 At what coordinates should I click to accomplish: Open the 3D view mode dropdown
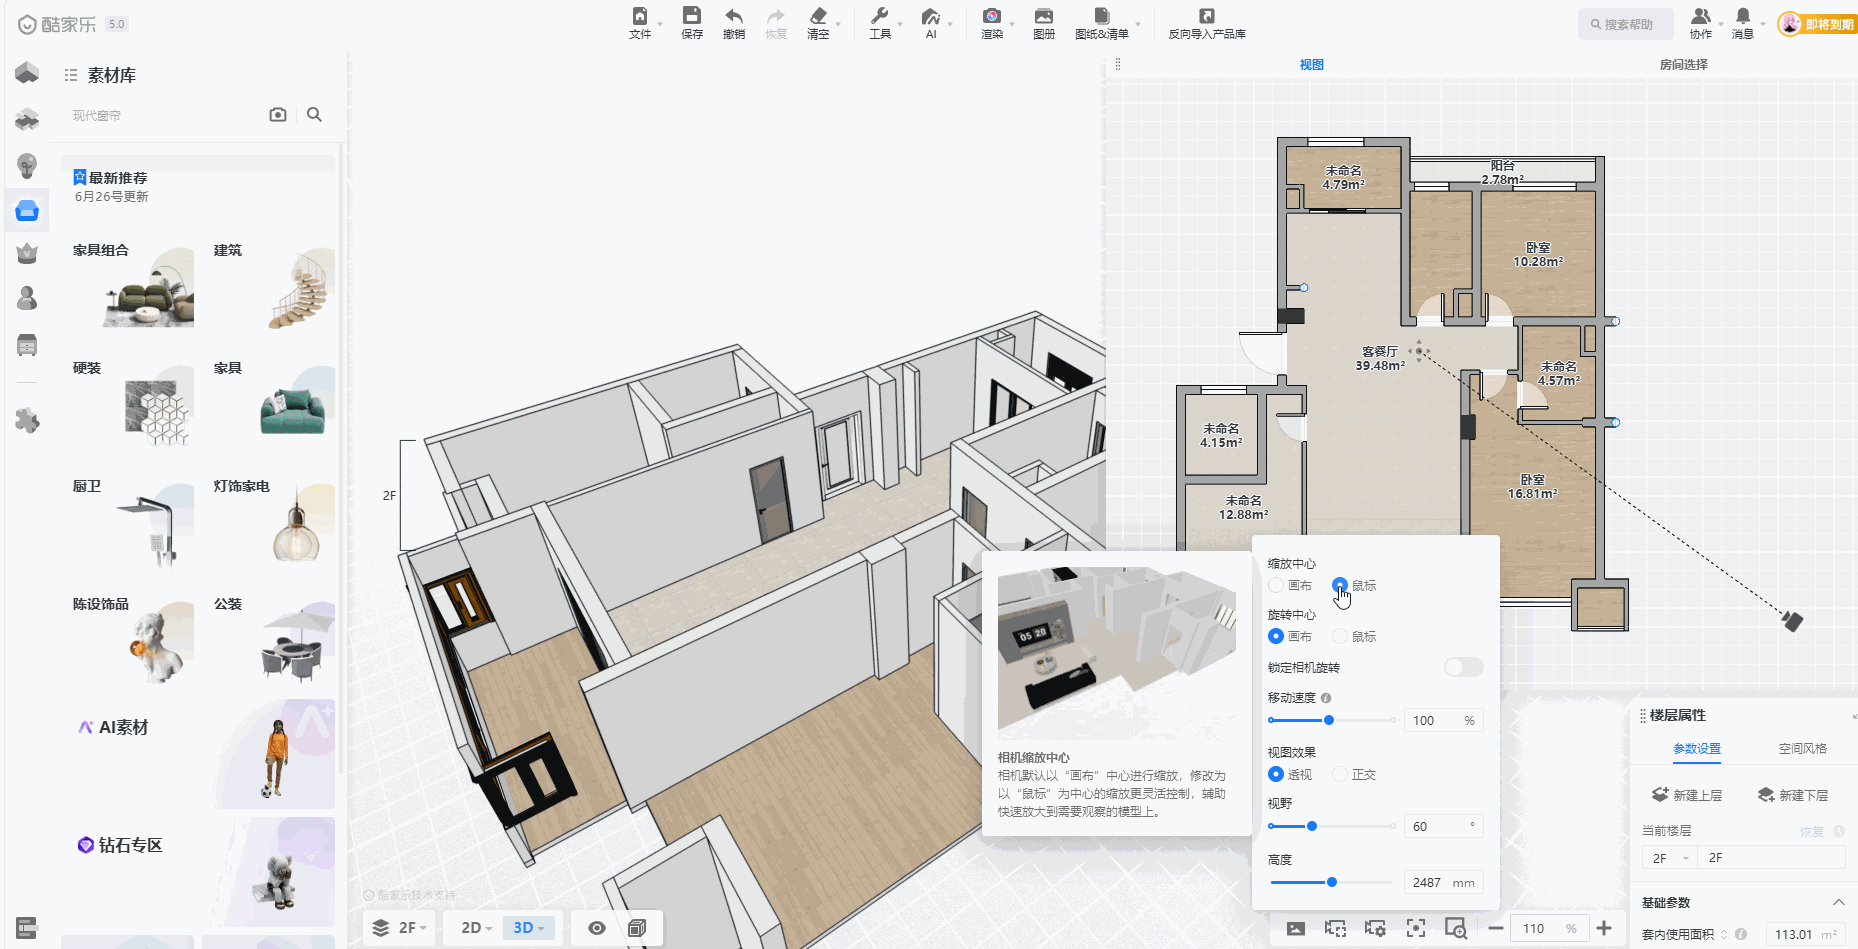[528, 928]
